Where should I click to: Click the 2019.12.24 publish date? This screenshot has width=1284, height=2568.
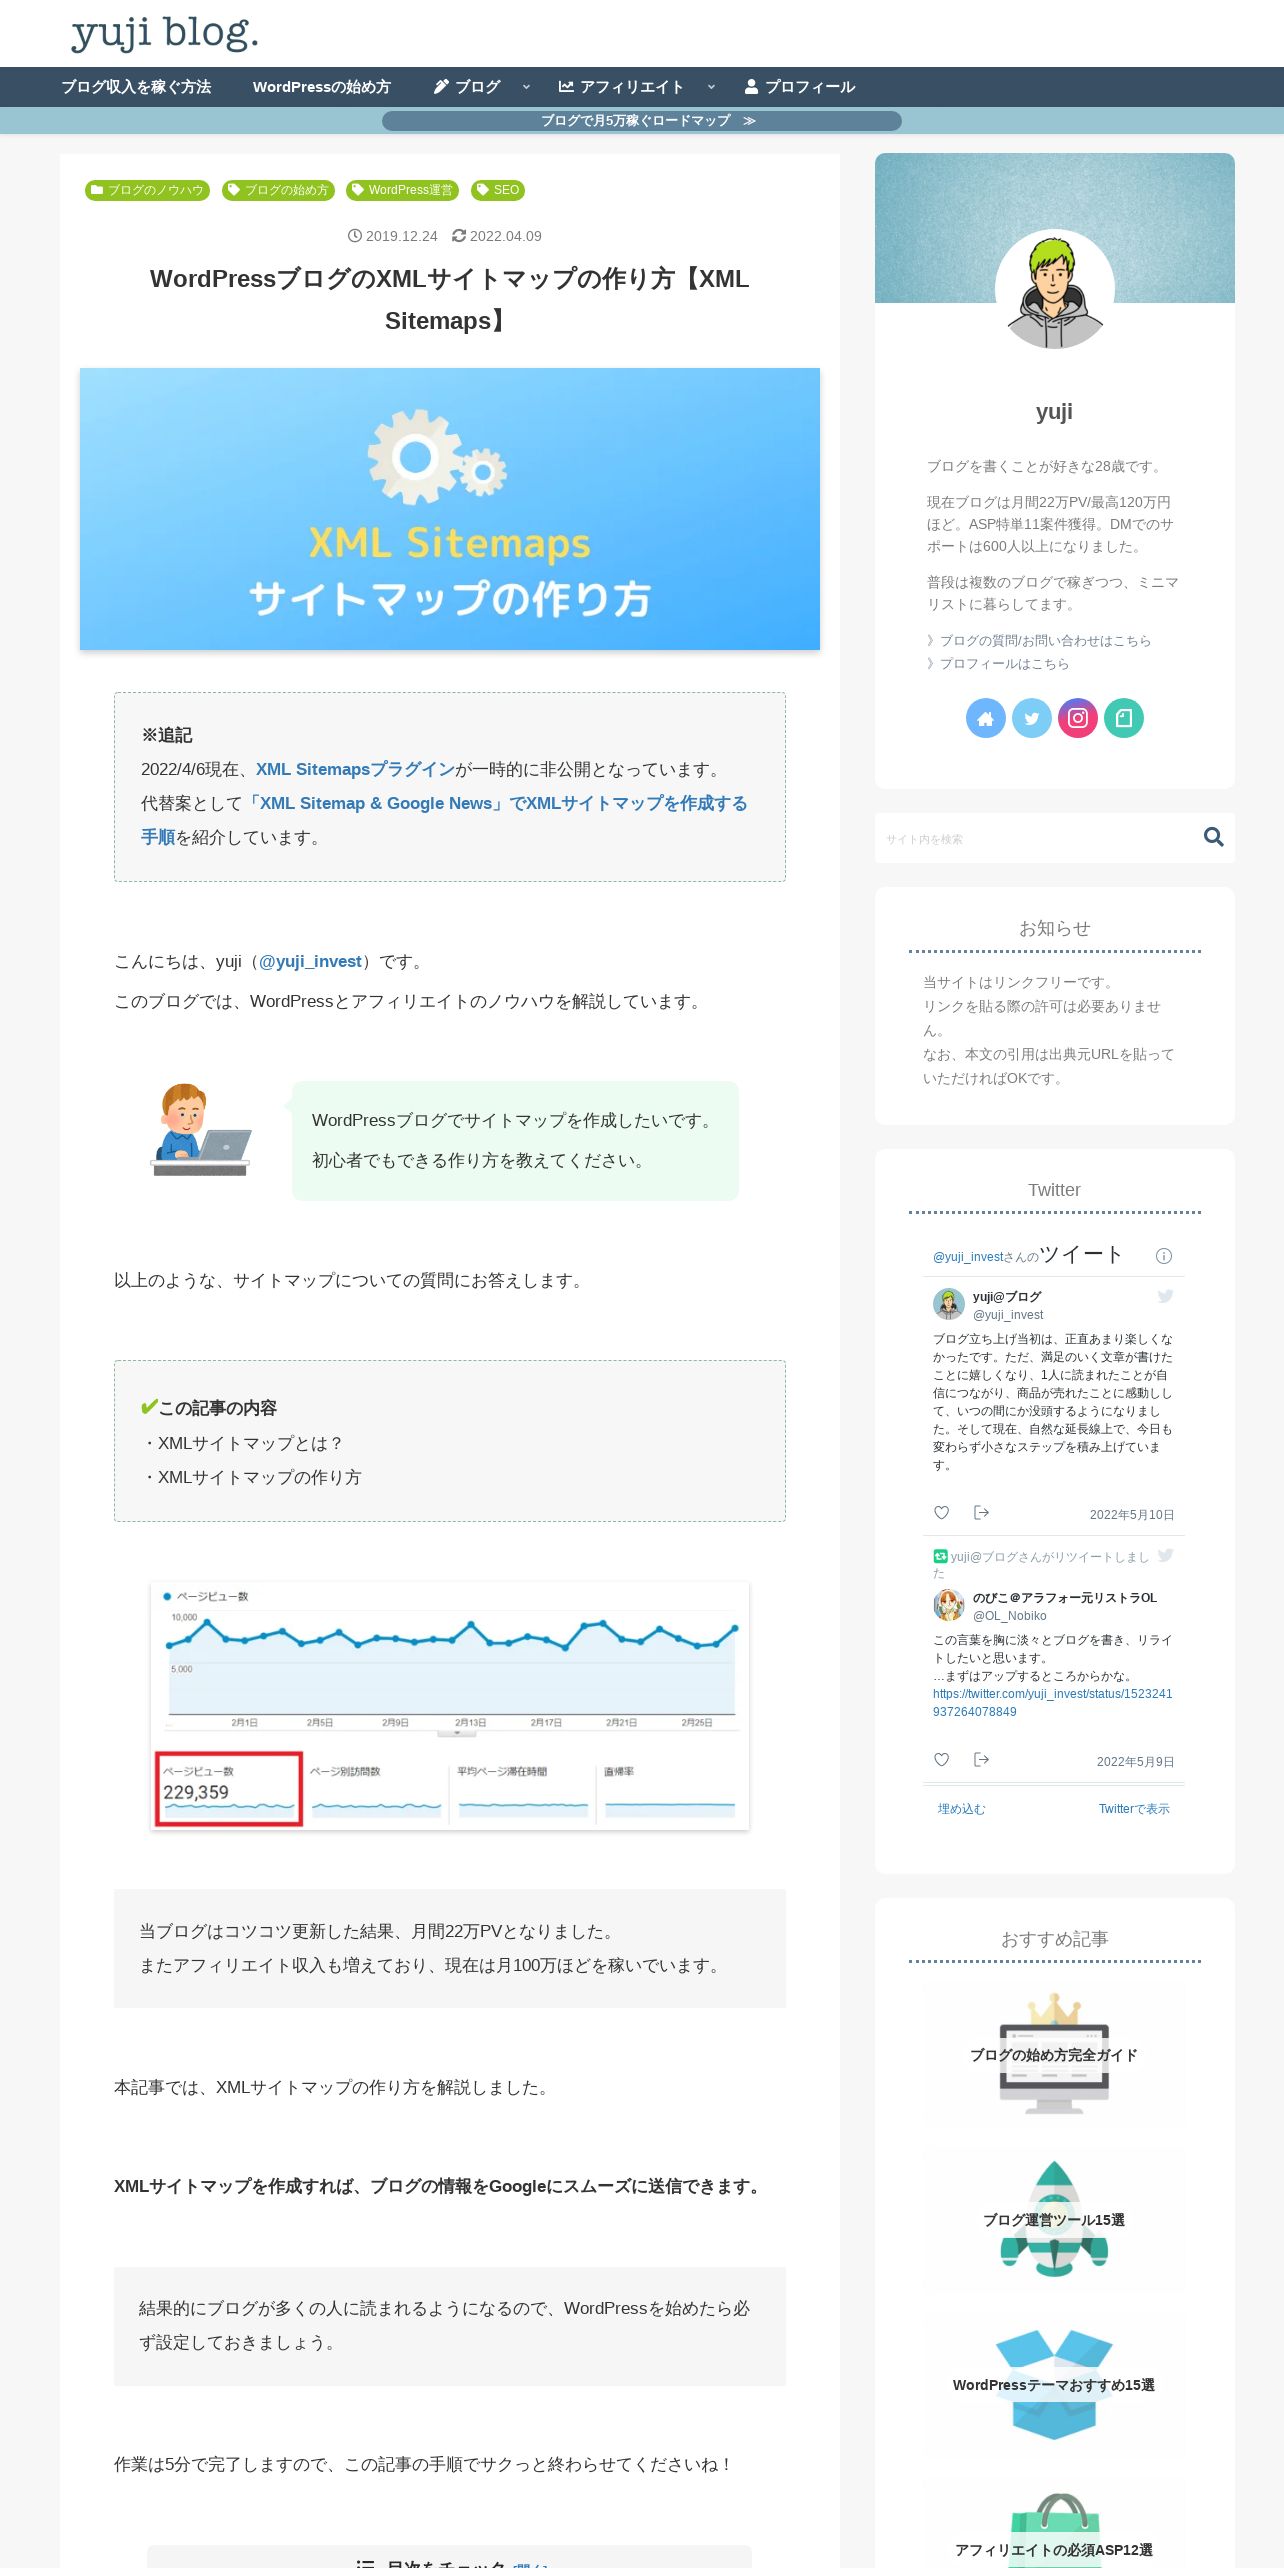point(393,236)
